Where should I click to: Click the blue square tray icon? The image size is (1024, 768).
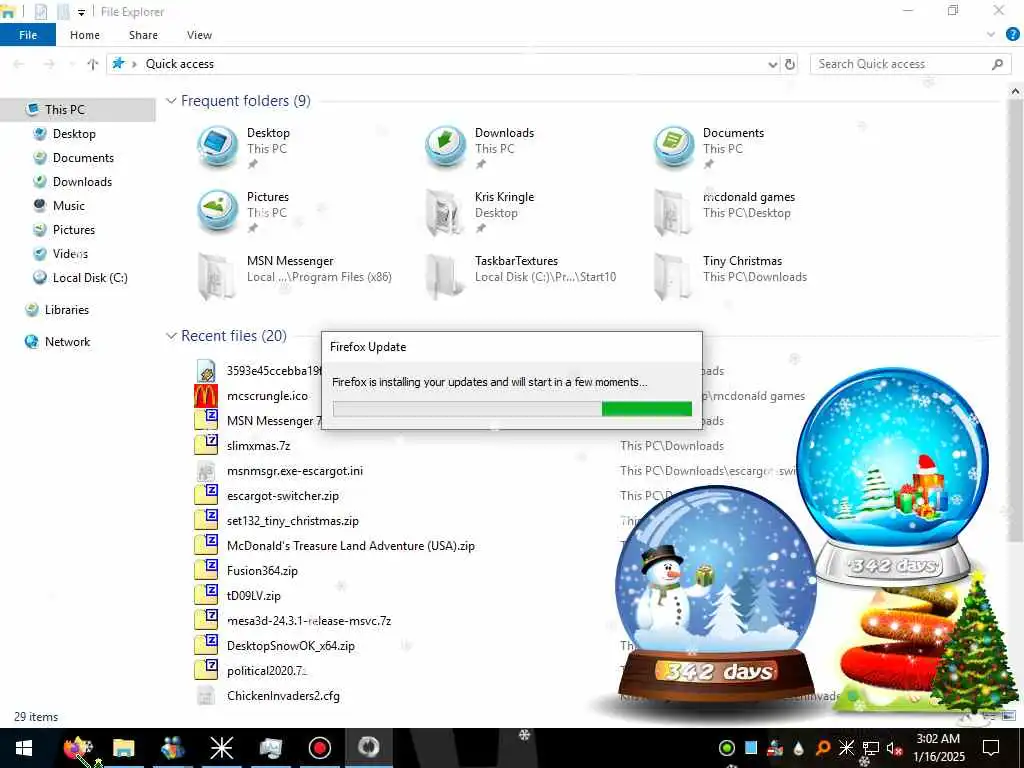click(x=751, y=748)
